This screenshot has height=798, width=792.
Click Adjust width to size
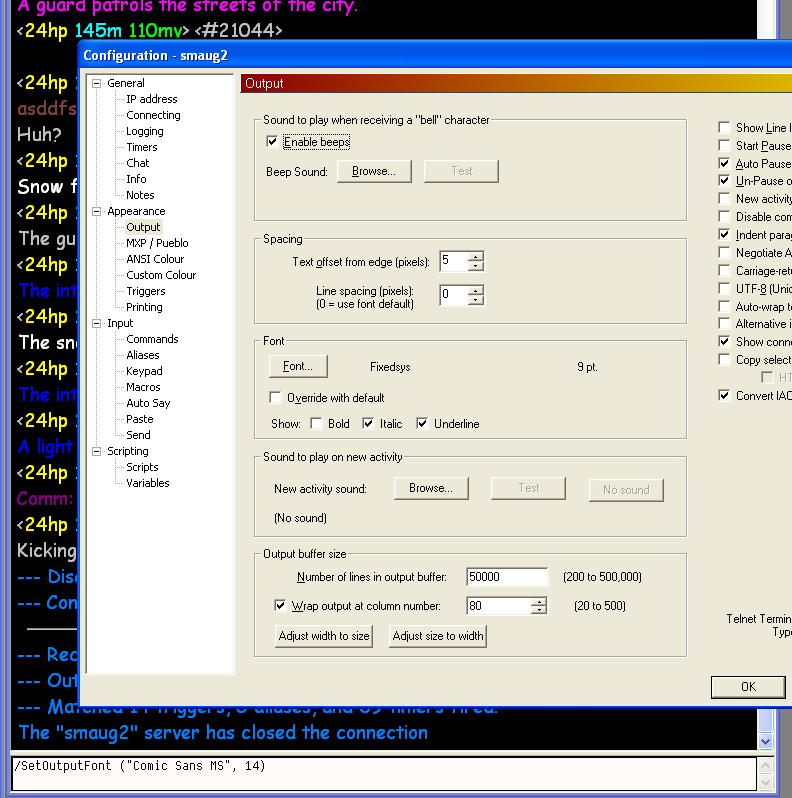(324, 636)
